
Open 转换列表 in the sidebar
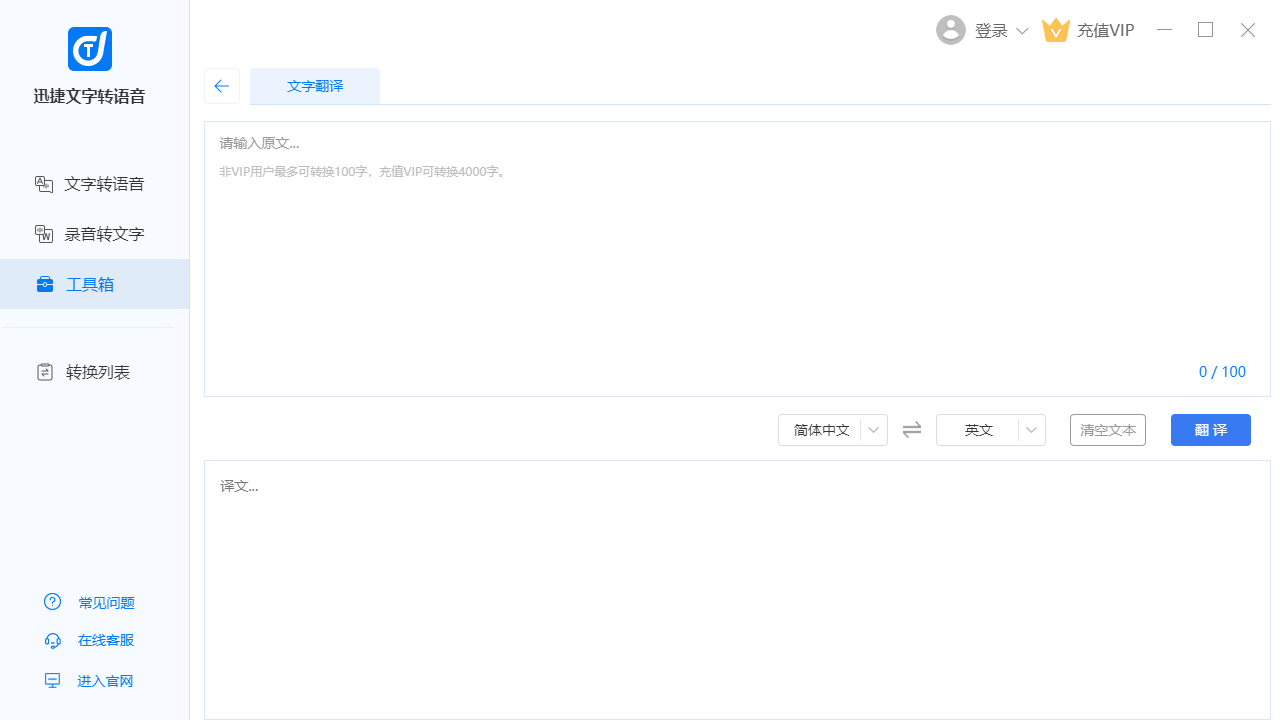tap(94, 372)
